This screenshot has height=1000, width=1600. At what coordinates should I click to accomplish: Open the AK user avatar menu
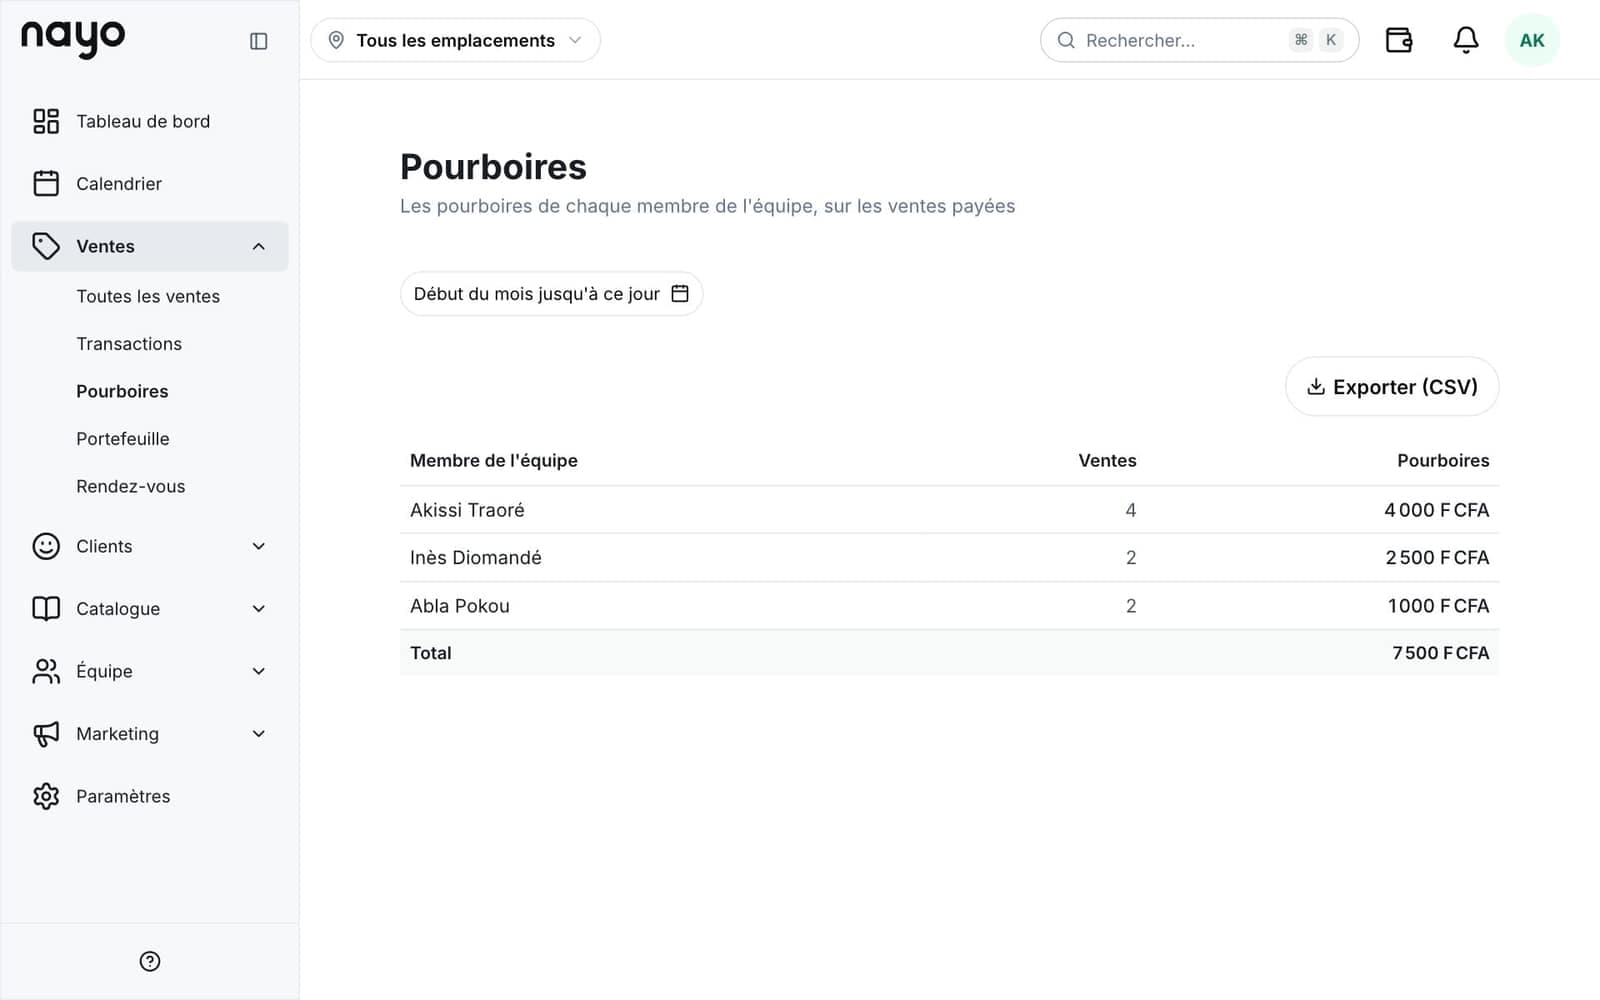tap(1532, 40)
